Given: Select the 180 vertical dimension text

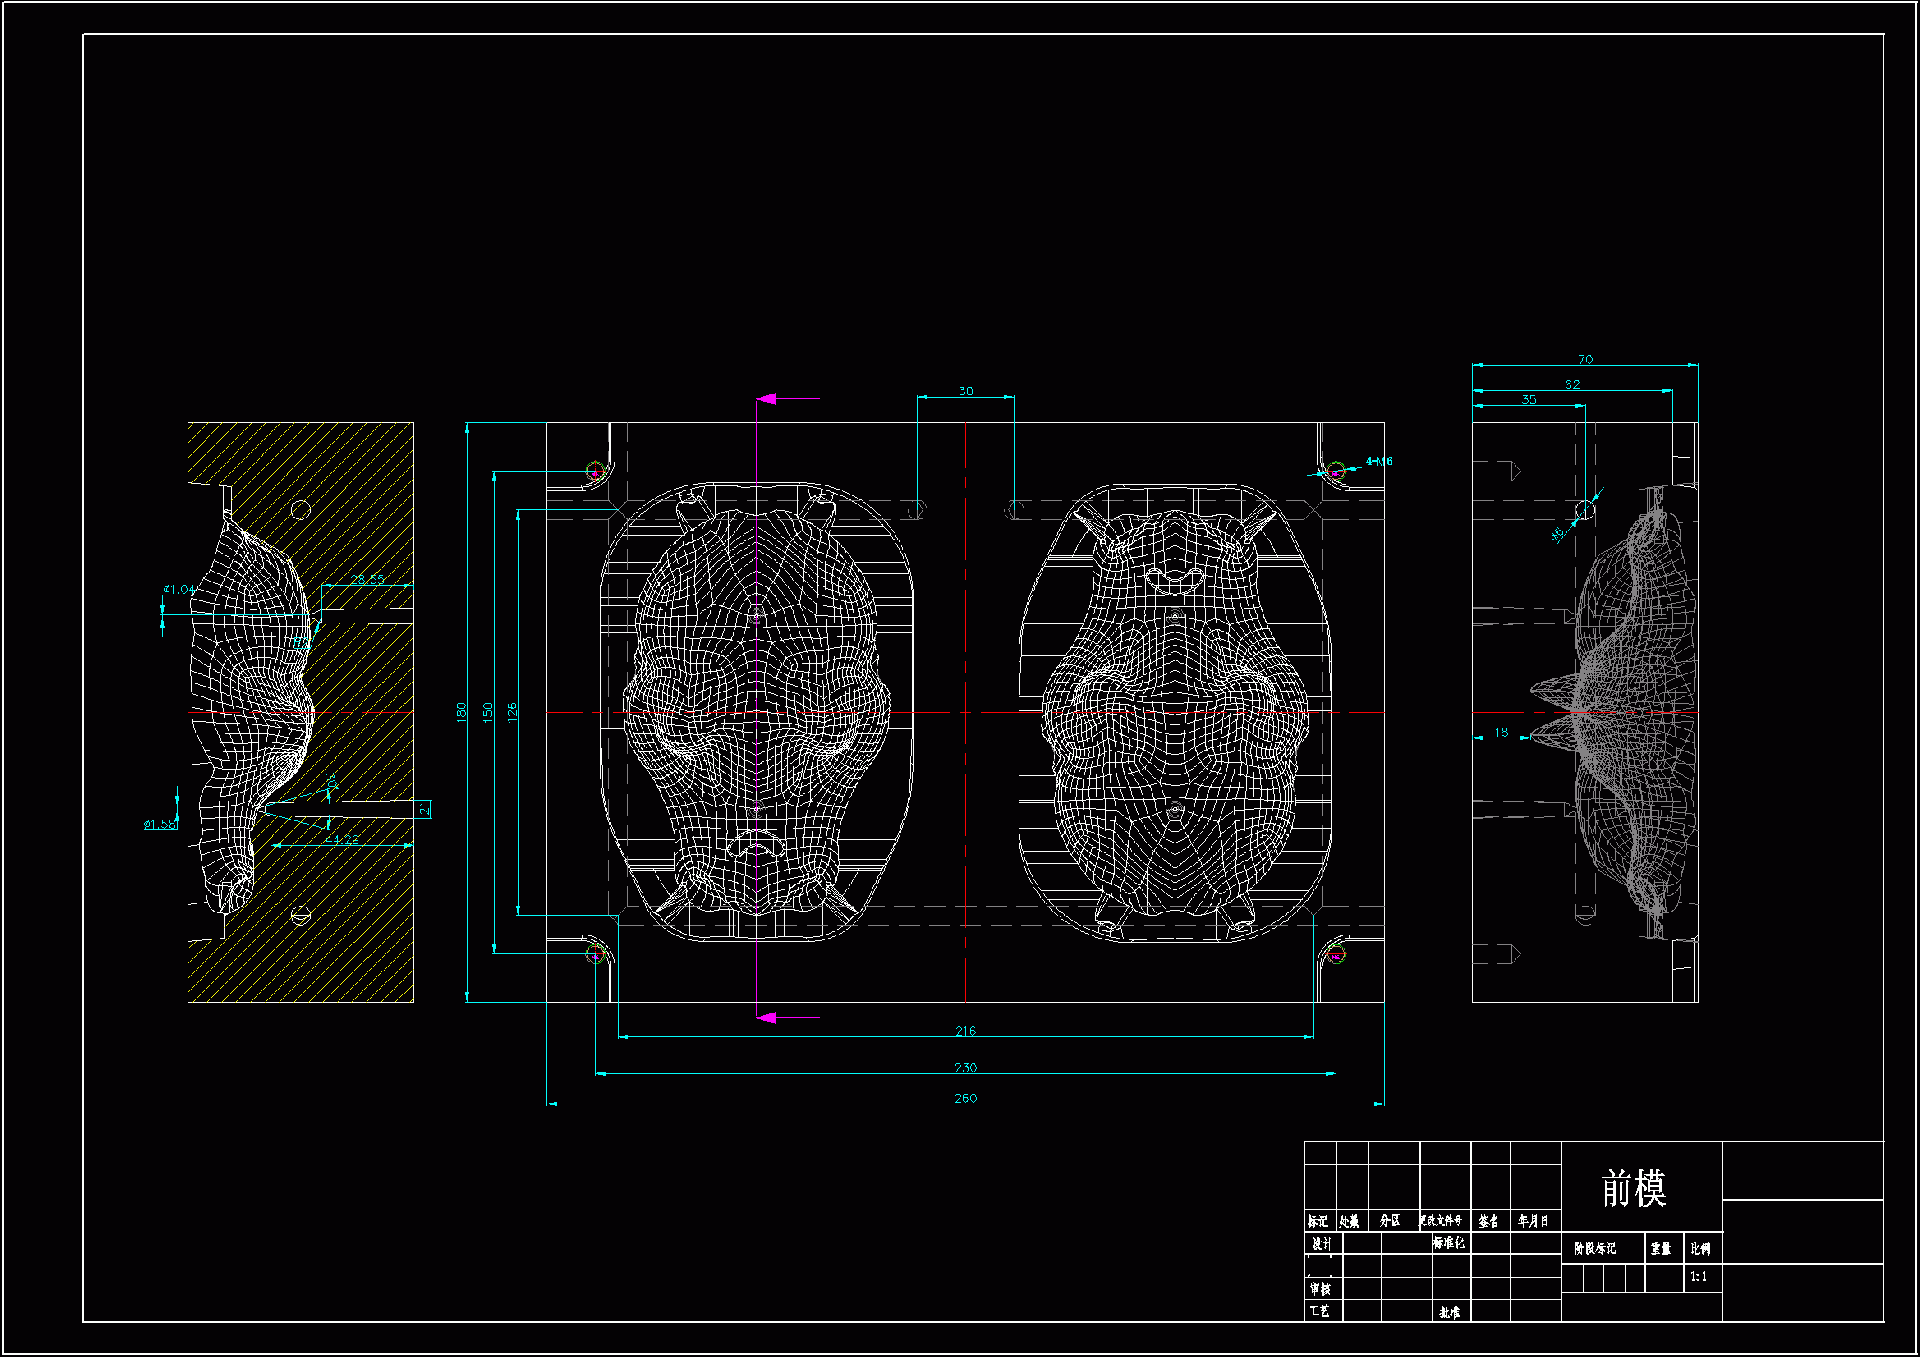Looking at the screenshot, I should (461, 712).
